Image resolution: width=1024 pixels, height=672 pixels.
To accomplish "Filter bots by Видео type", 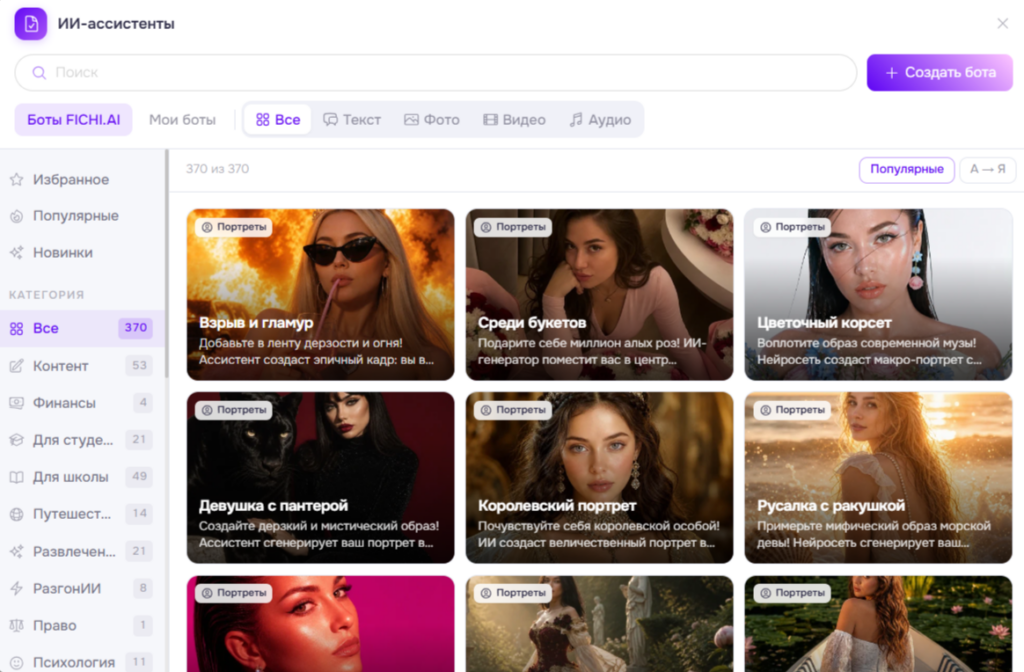I will [515, 120].
